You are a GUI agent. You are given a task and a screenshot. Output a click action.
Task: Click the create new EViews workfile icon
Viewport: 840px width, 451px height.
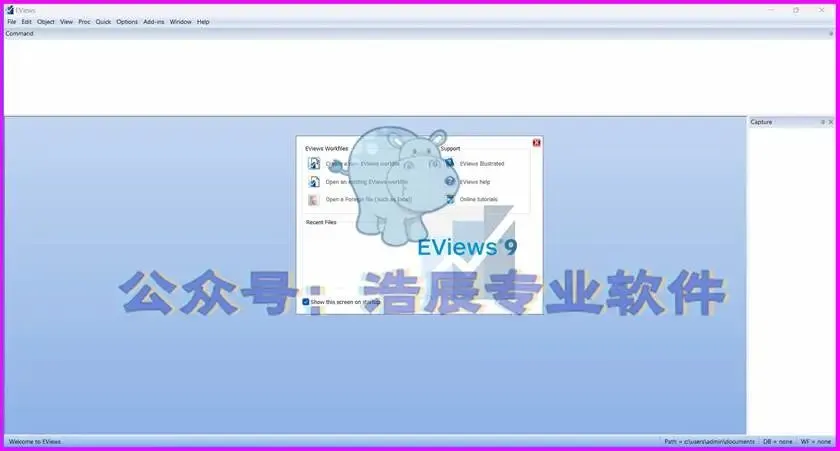coord(314,163)
